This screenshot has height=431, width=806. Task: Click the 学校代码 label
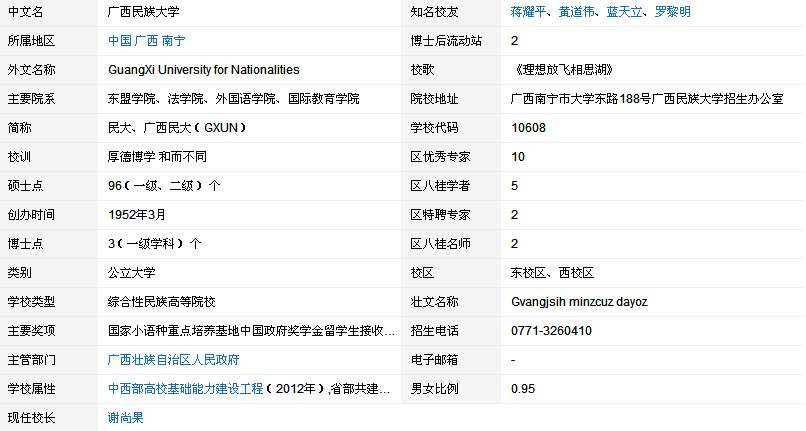(434, 128)
